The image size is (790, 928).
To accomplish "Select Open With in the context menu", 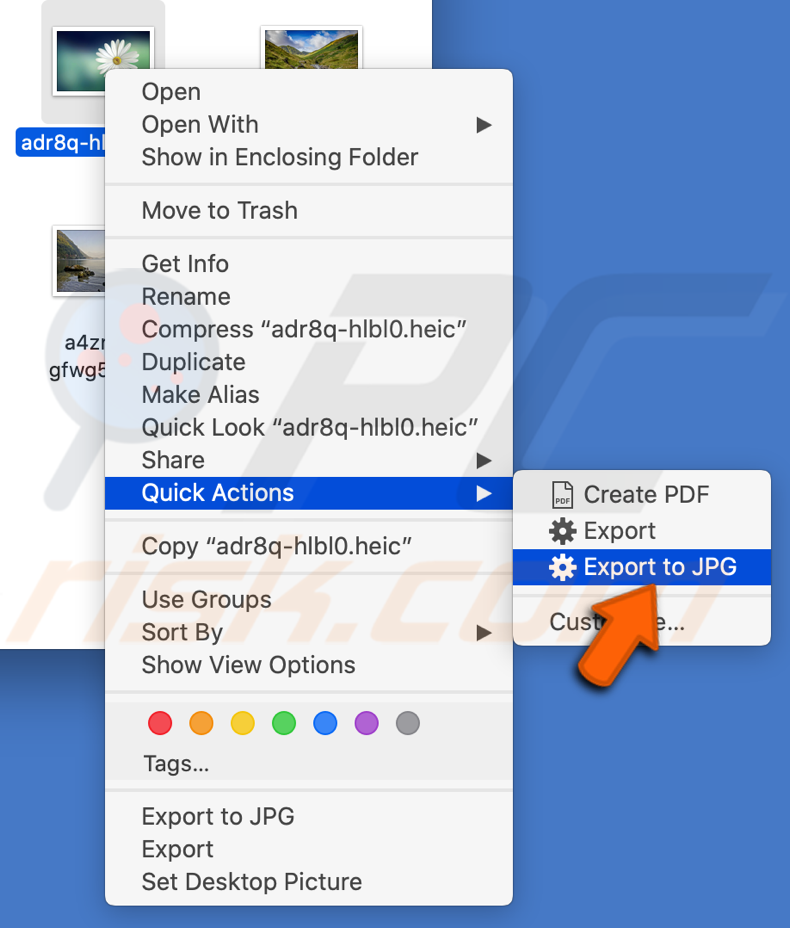I will (x=309, y=125).
